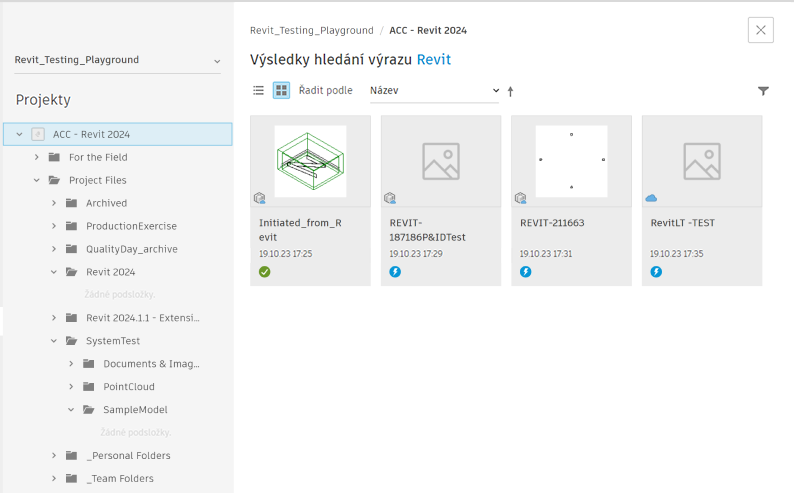
Task: Select the QualityDay_archive folder
Action: coord(131,249)
